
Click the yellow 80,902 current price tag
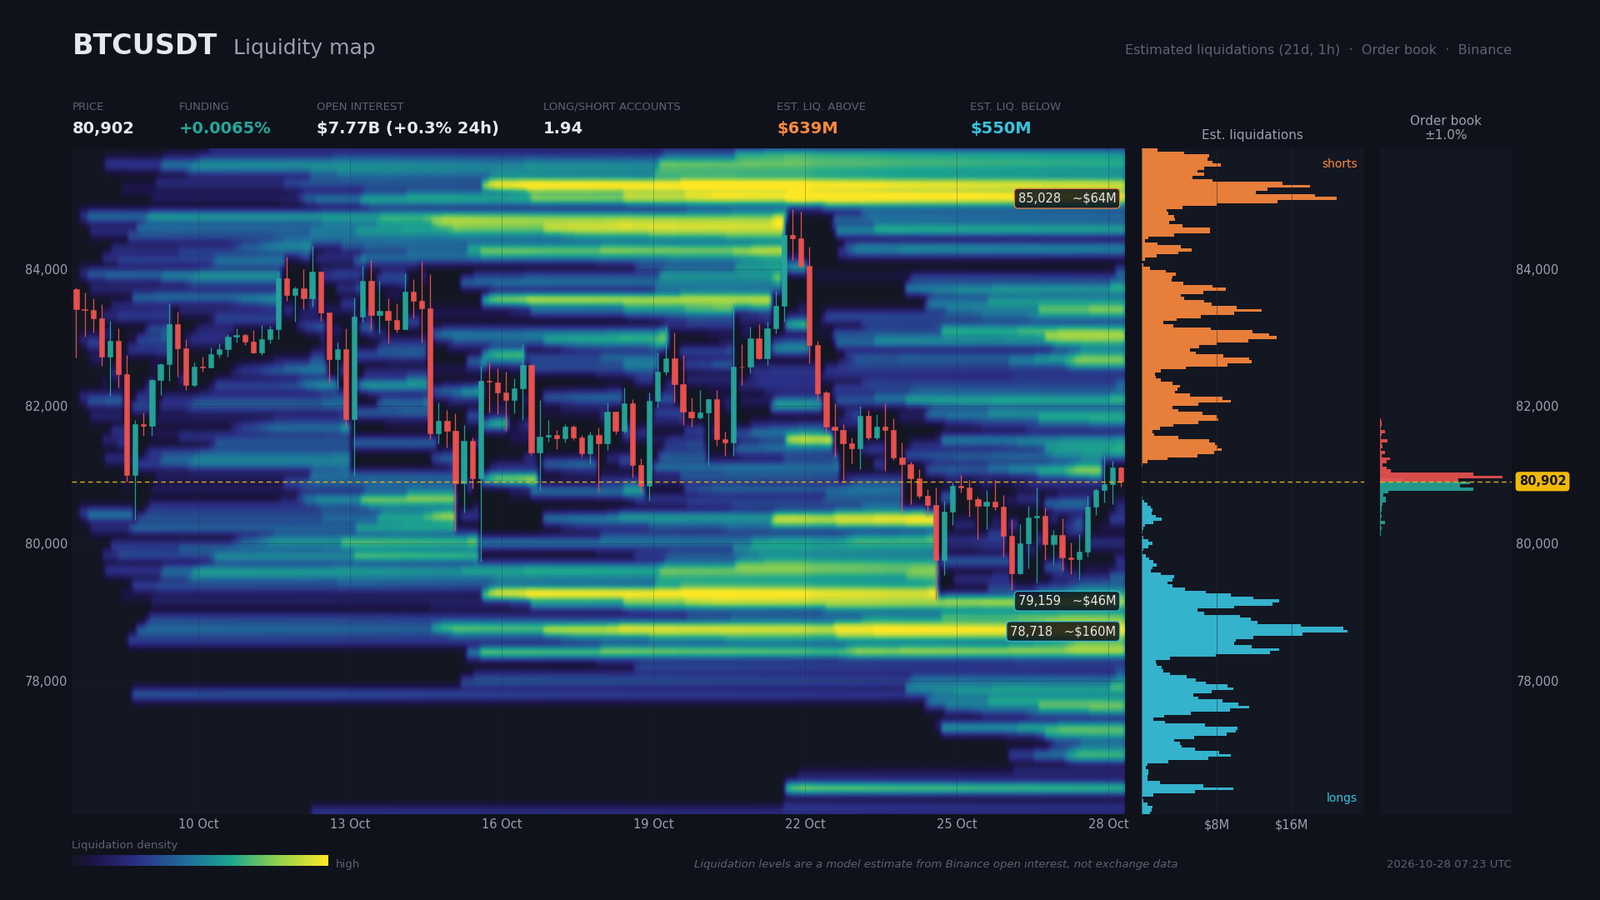pos(1542,481)
